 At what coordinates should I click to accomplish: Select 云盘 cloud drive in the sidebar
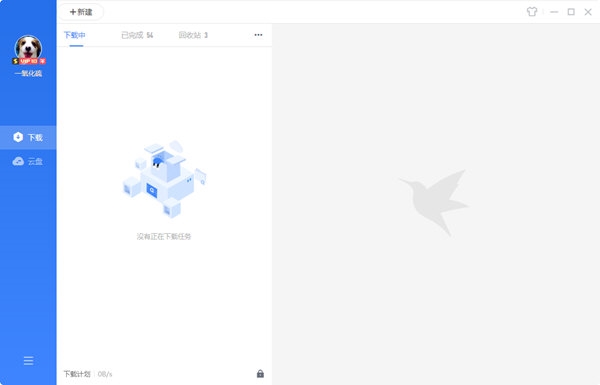point(28,161)
